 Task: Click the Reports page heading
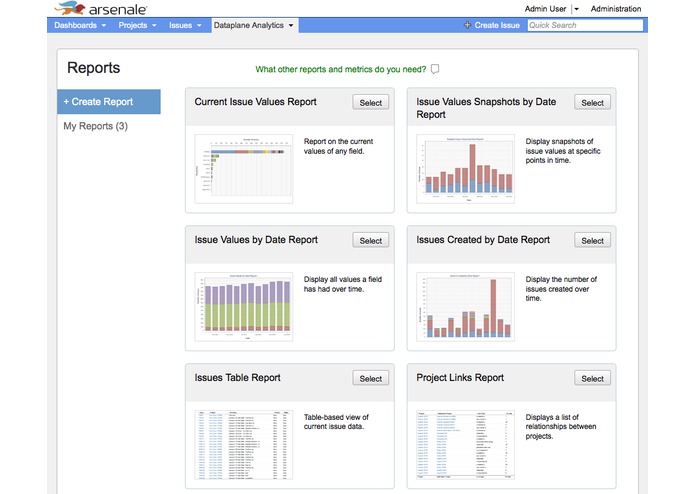tap(94, 68)
